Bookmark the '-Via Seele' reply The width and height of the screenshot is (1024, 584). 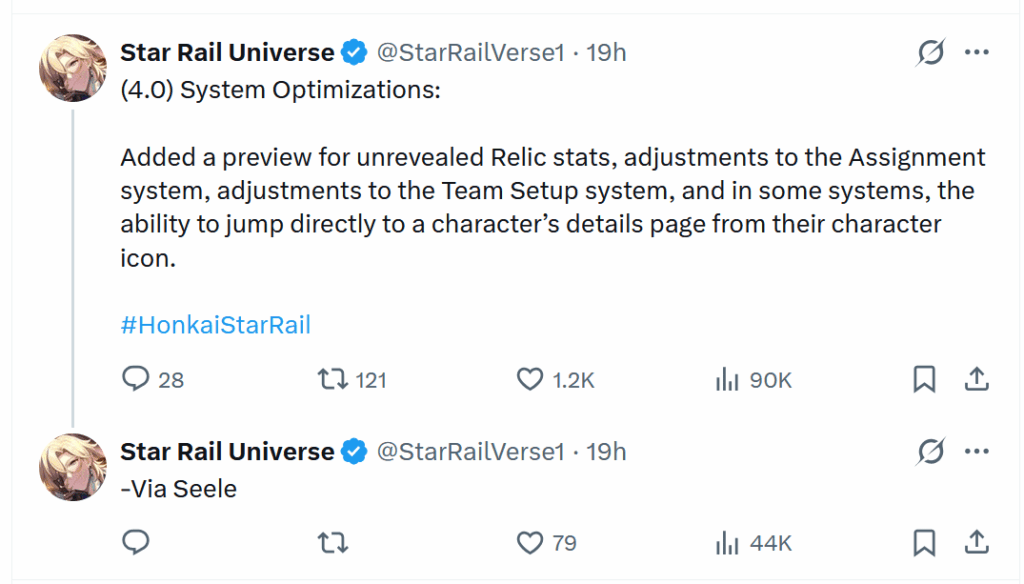pyautogui.click(x=923, y=542)
